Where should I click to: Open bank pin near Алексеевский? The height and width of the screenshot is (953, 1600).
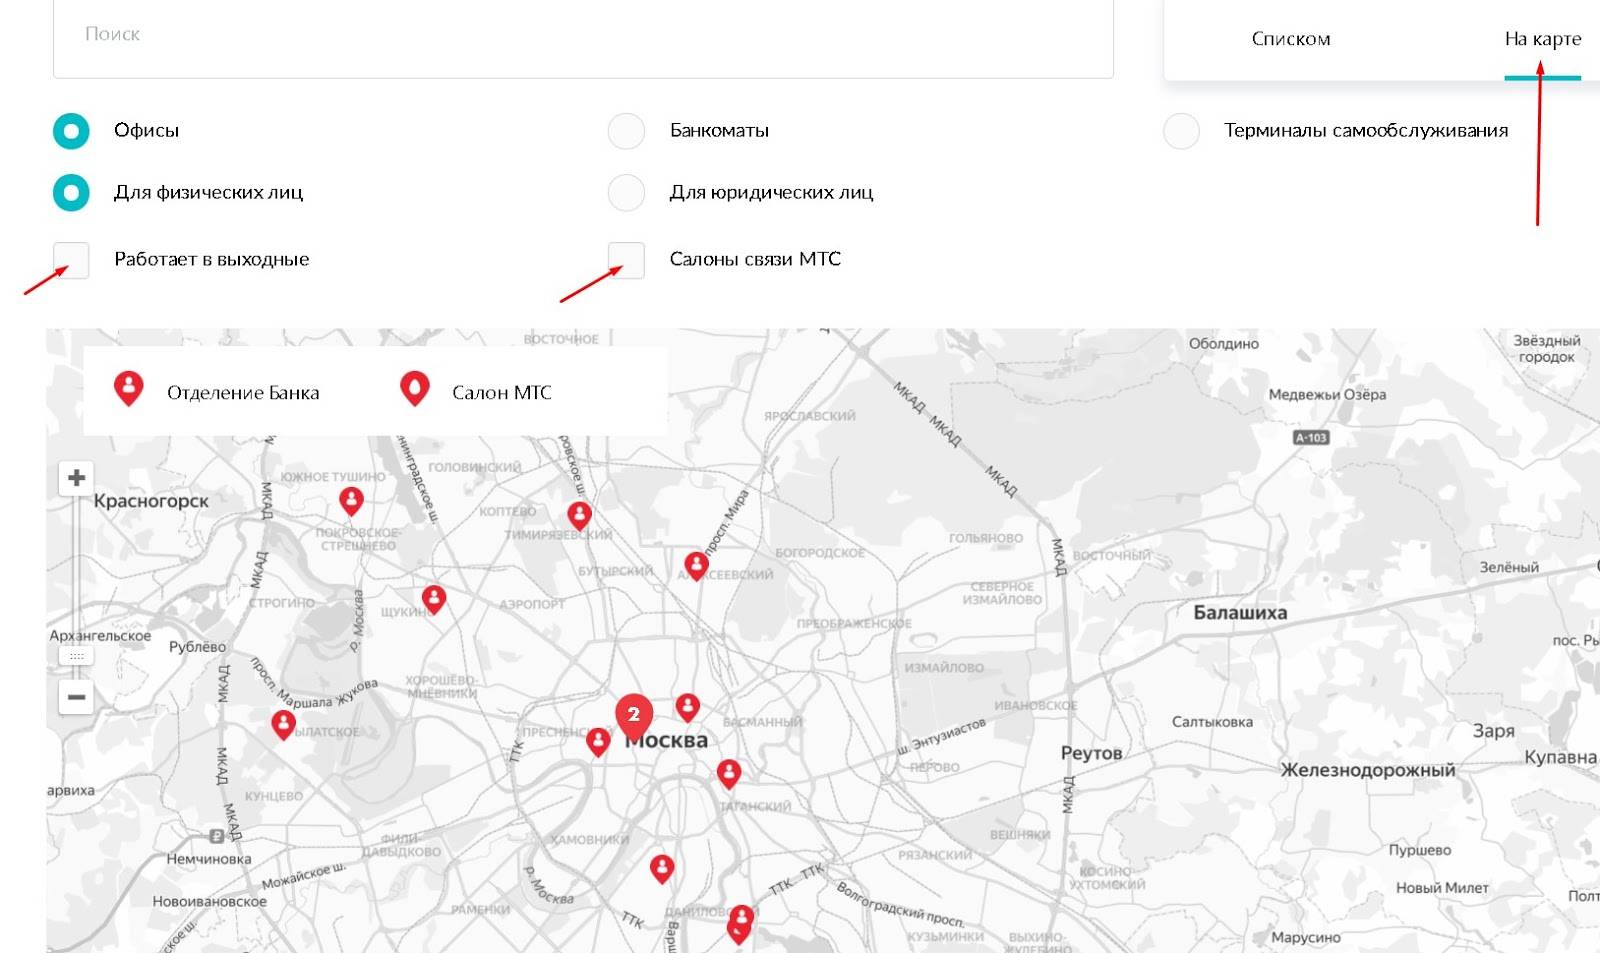tap(697, 565)
